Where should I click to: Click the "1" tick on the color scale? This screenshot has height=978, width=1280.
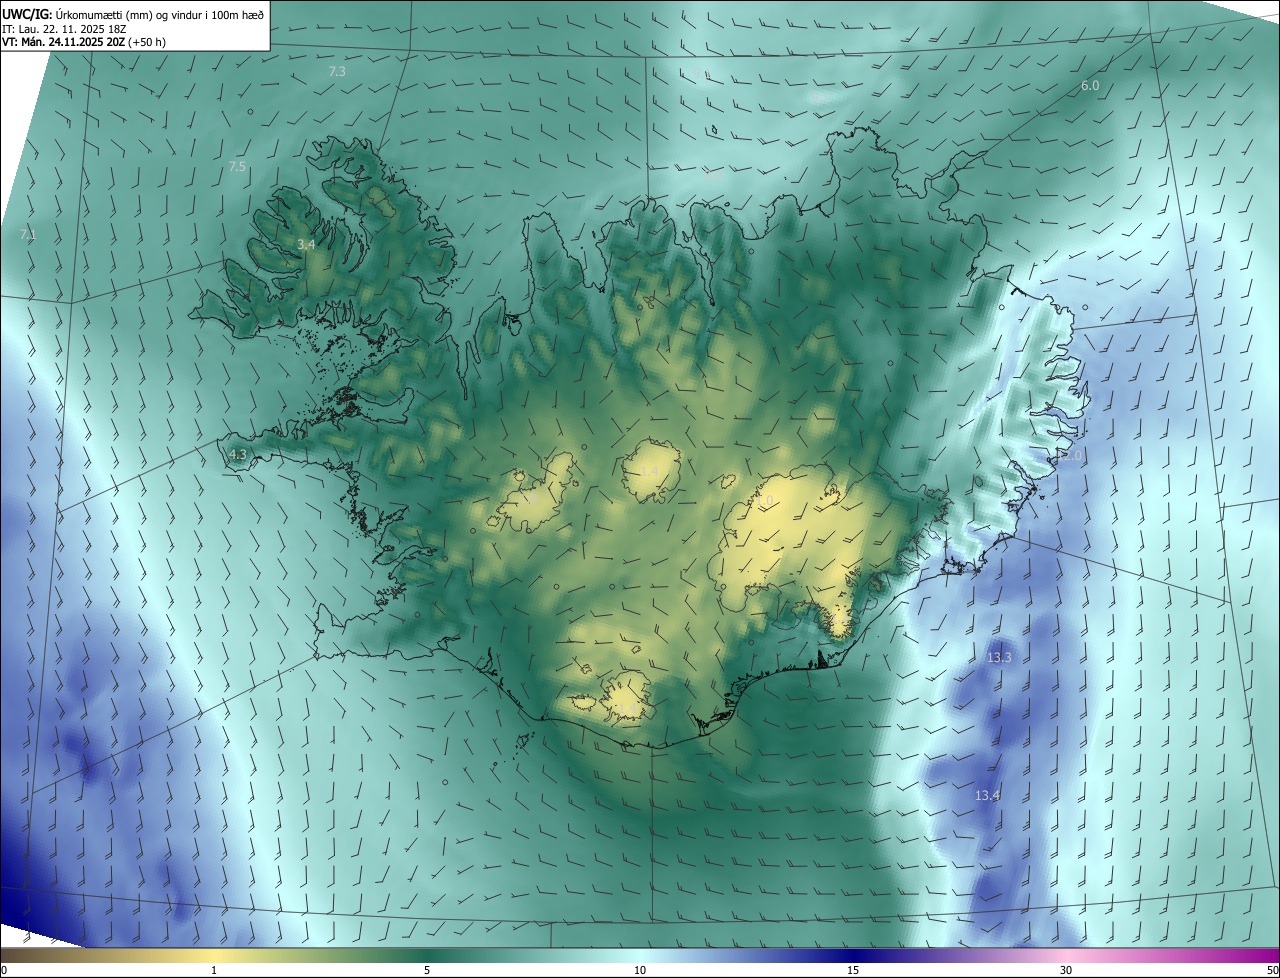(x=214, y=970)
